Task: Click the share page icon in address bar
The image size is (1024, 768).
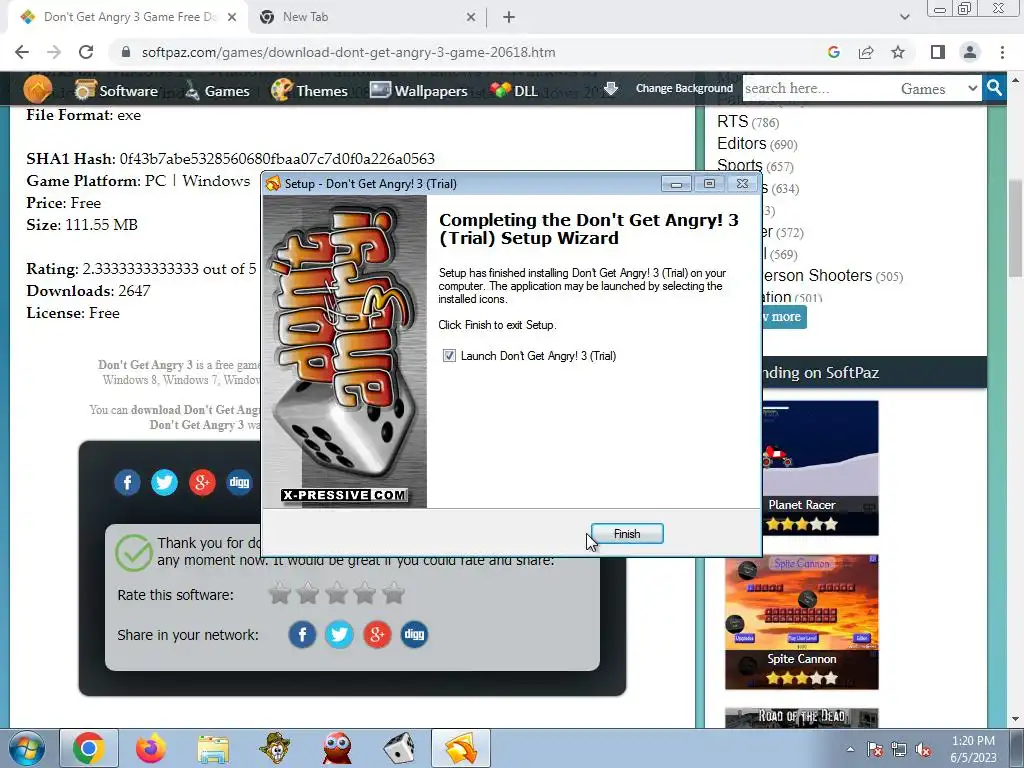Action: (x=866, y=52)
